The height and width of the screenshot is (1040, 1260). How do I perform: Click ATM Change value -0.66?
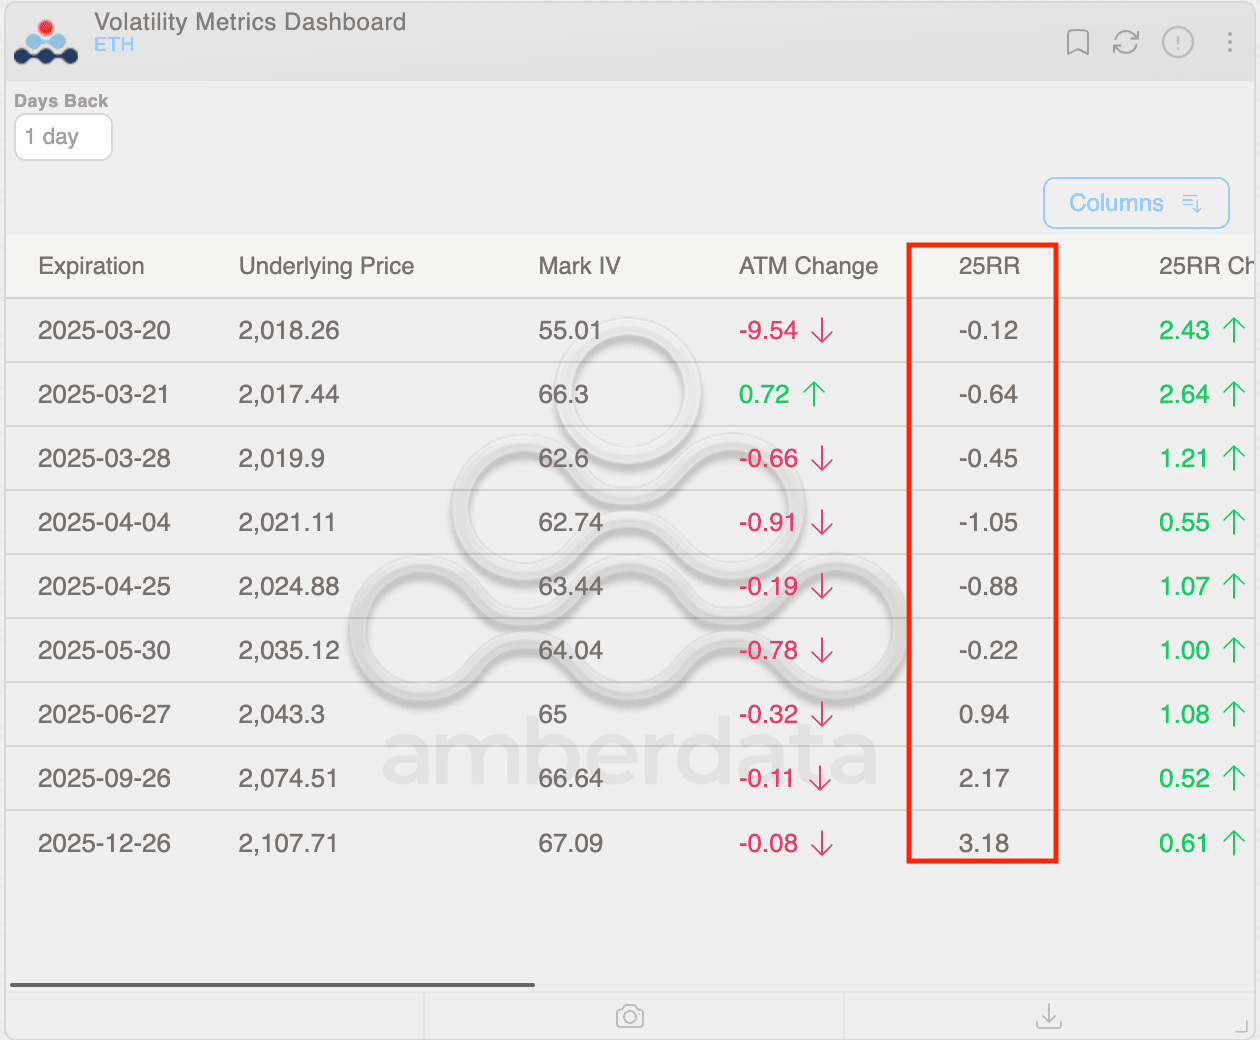(768, 458)
